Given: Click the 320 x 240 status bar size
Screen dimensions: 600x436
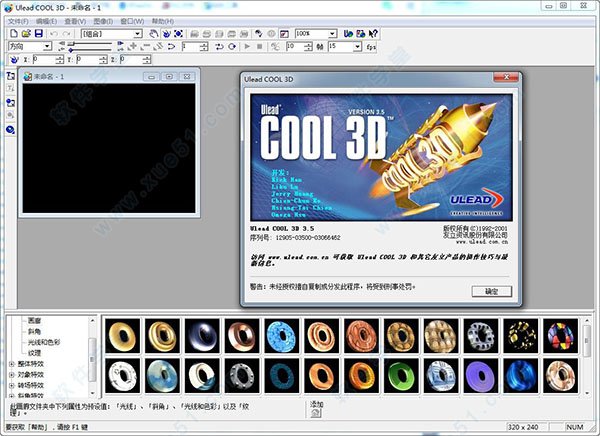Looking at the screenshot, I should point(523,427).
